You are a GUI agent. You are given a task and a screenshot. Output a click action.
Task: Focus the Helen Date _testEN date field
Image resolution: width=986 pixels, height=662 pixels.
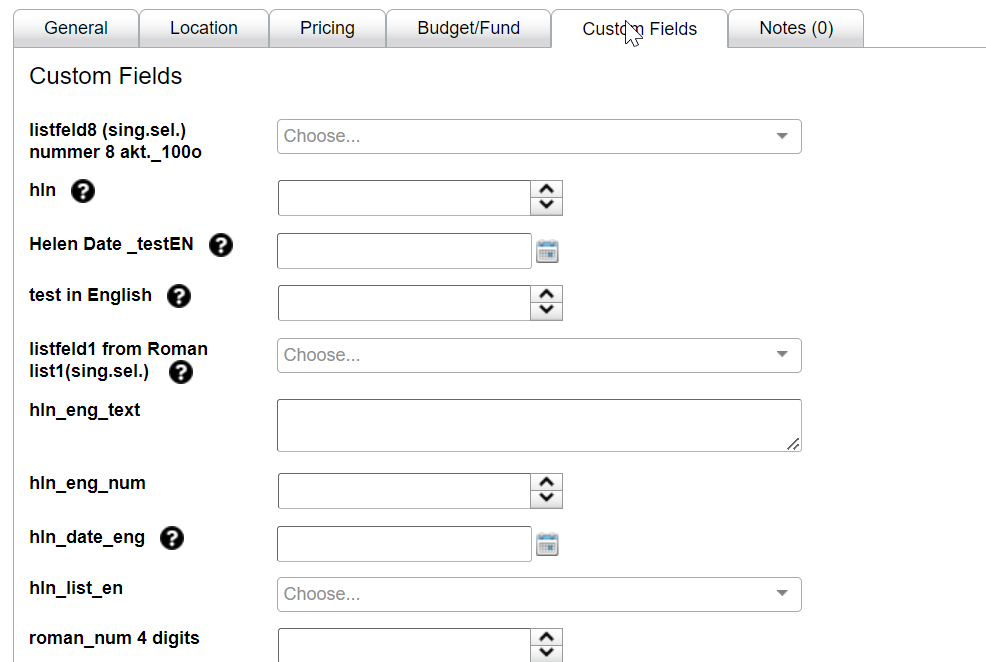tap(404, 251)
